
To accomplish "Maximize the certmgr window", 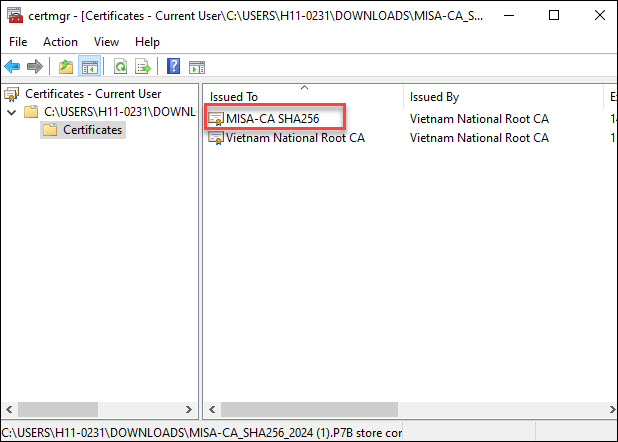I will tap(554, 15).
